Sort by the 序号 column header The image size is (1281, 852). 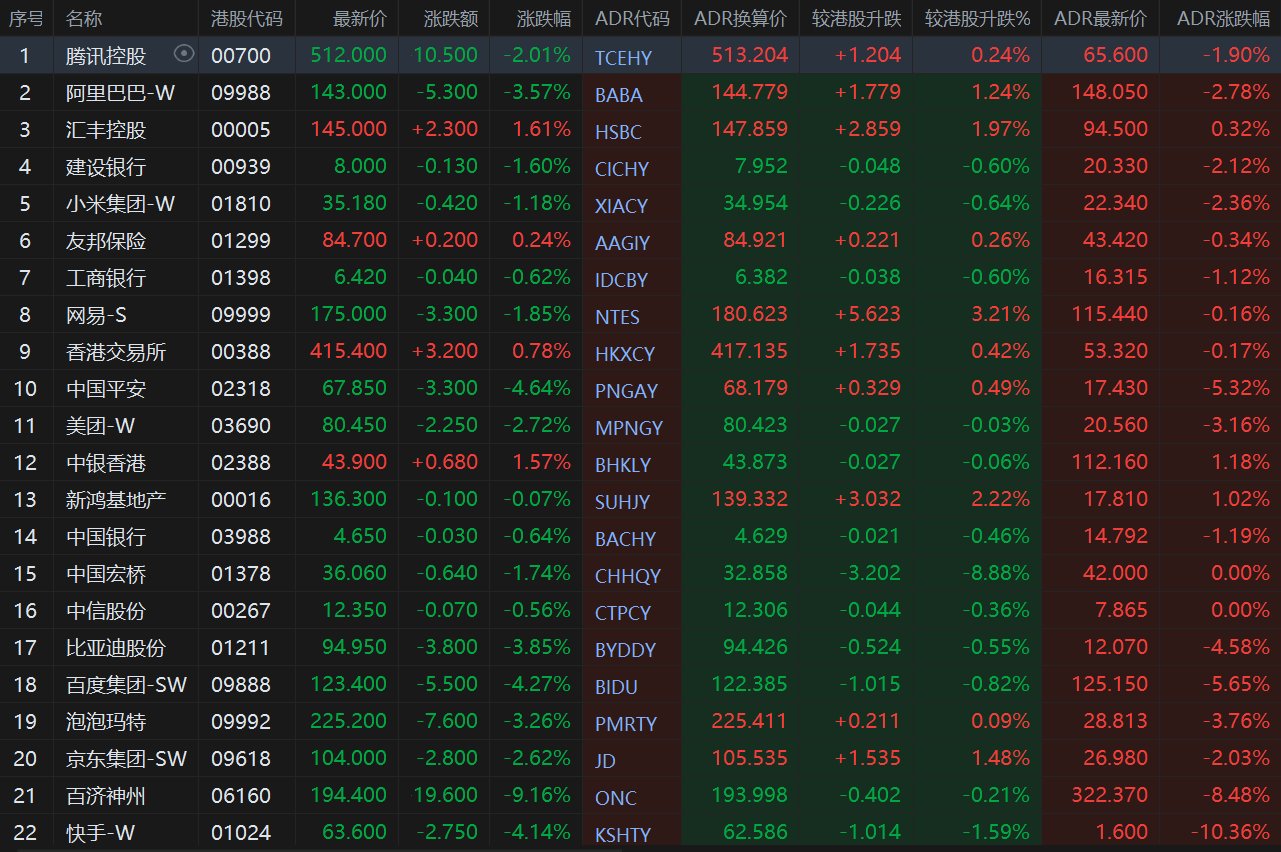tap(26, 19)
